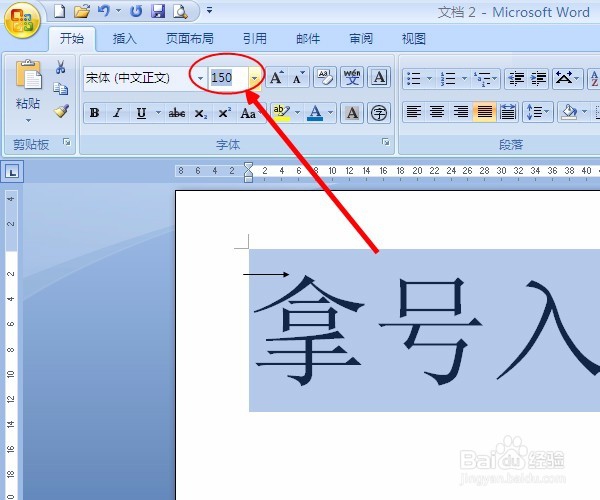Image resolution: width=600 pixels, height=500 pixels.
Task: Open the font color dropdown arrow
Action: click(331, 113)
